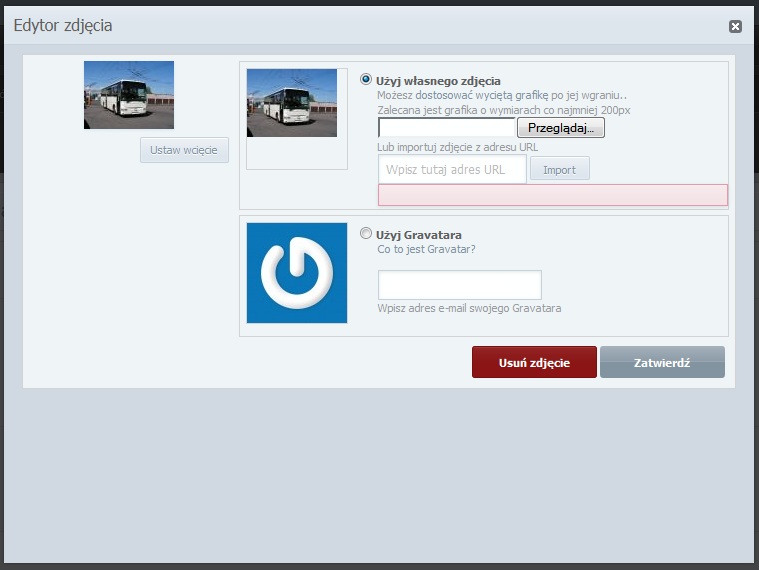This screenshot has width=759, height=570.
Task: Click the Lub importuj zdjęcie z adresu URL text
Action: (457, 147)
